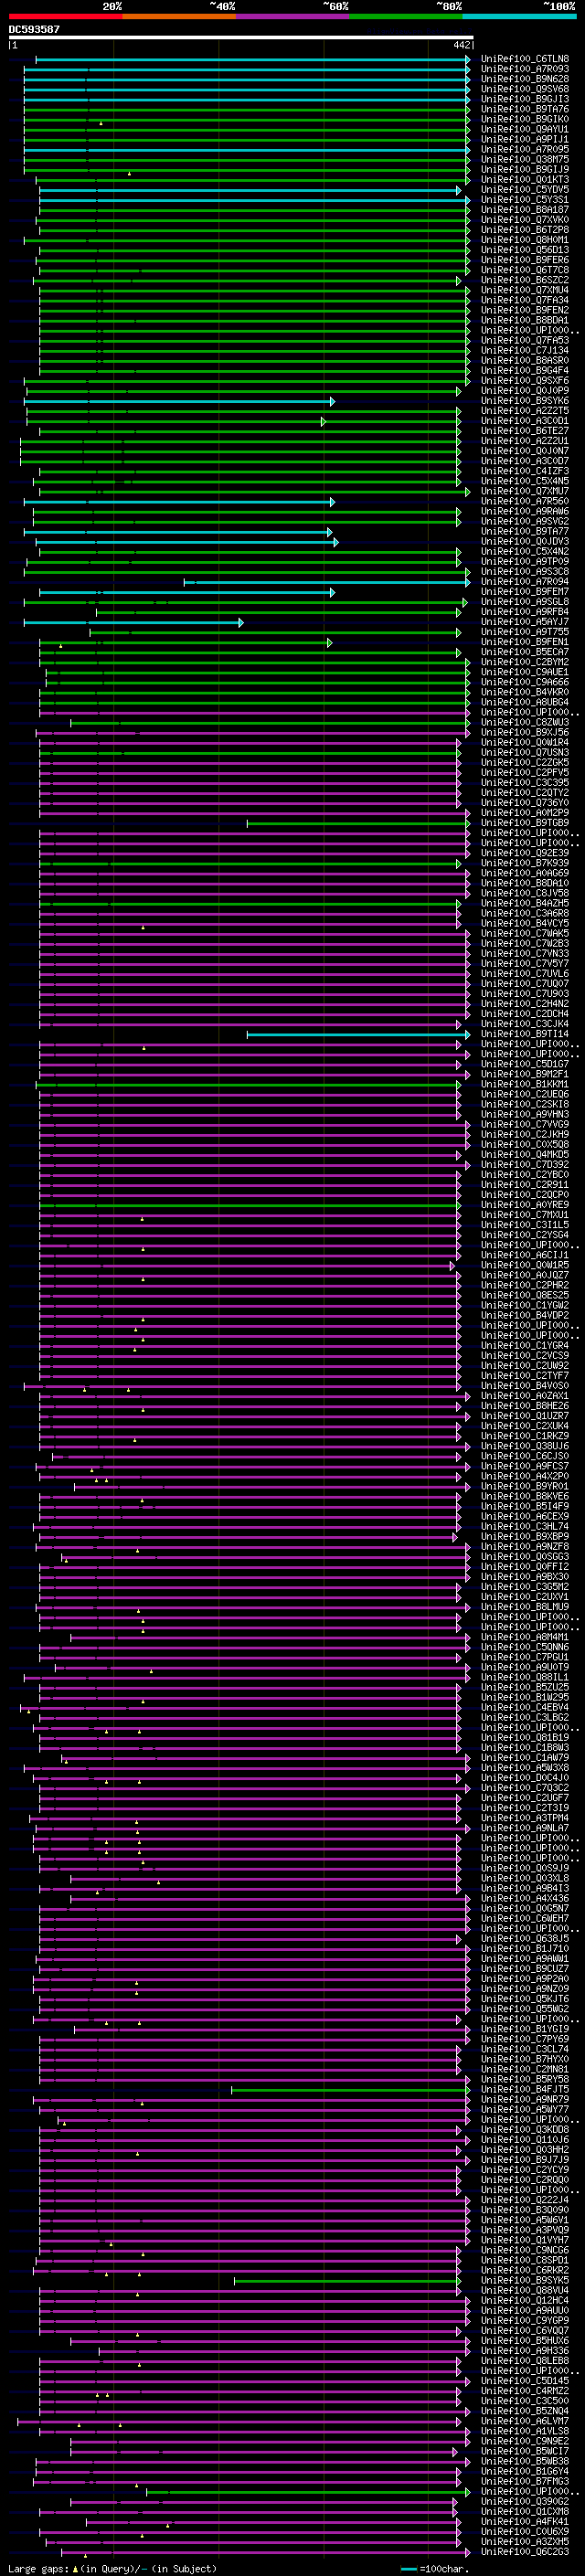Click the white query sequence bar
Image resolution: width=585 pixels, height=2576 pixels.
[x=241, y=37]
